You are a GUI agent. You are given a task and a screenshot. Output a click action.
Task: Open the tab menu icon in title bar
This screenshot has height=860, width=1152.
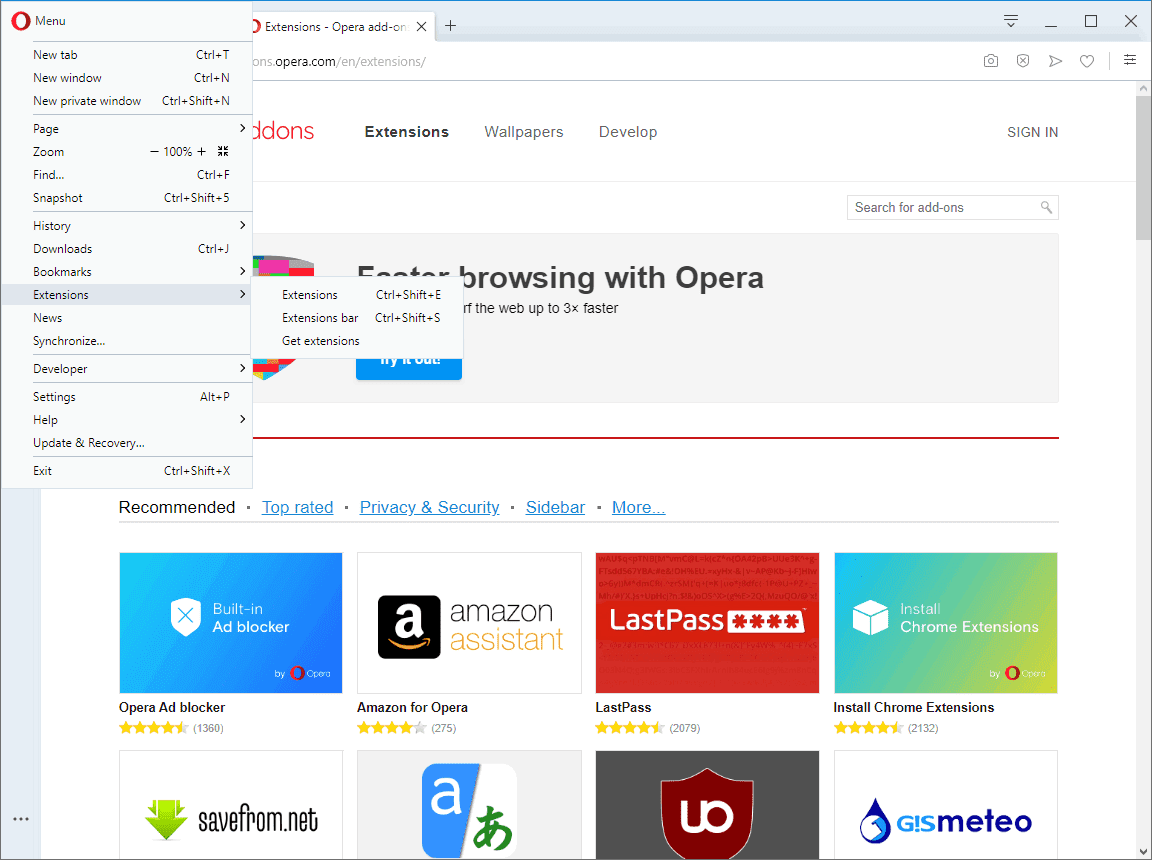click(x=1011, y=21)
